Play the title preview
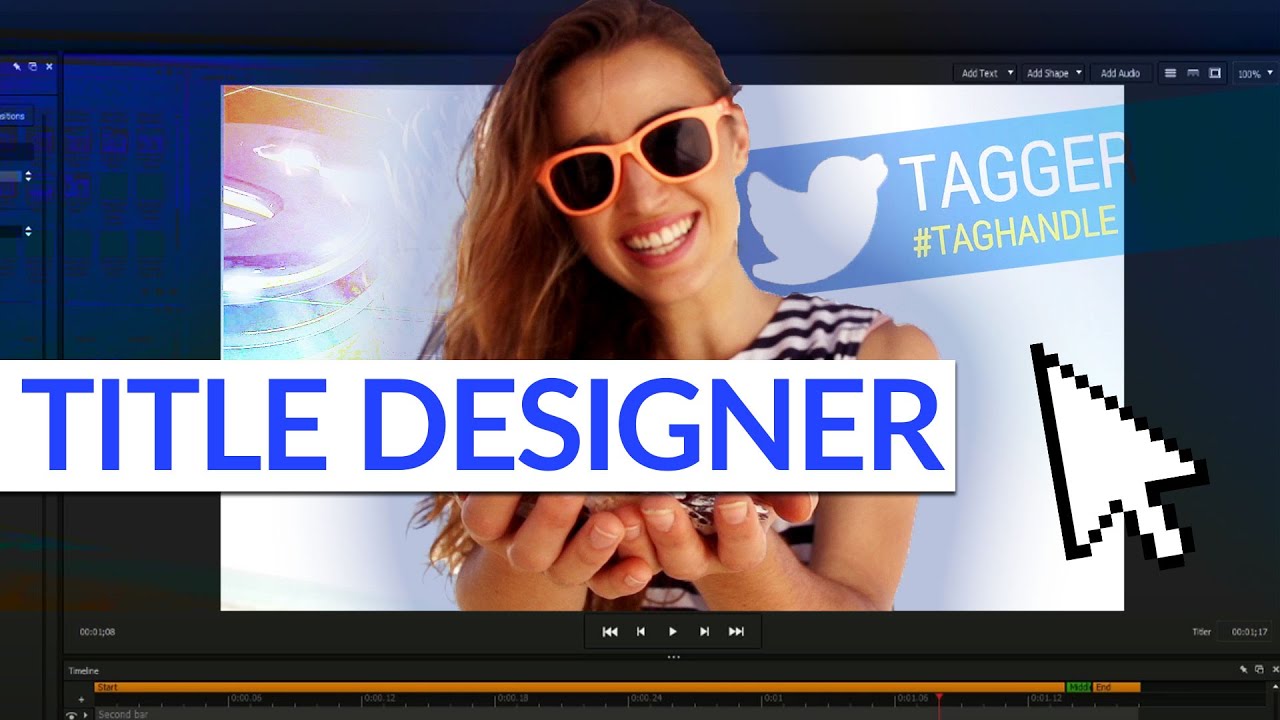 point(673,631)
